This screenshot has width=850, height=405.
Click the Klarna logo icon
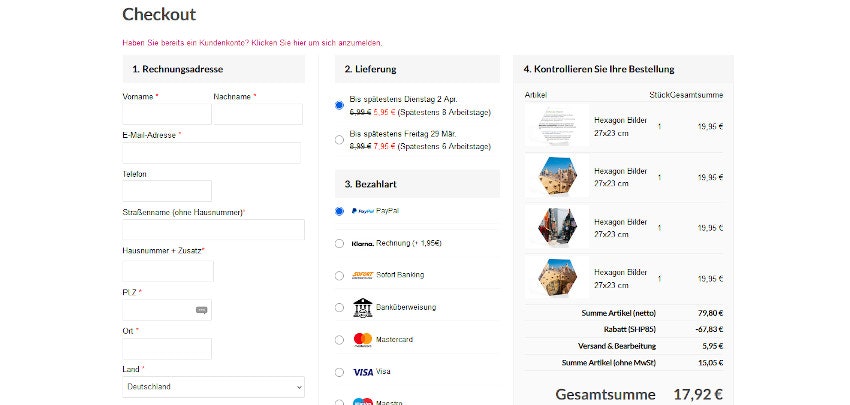(362, 243)
